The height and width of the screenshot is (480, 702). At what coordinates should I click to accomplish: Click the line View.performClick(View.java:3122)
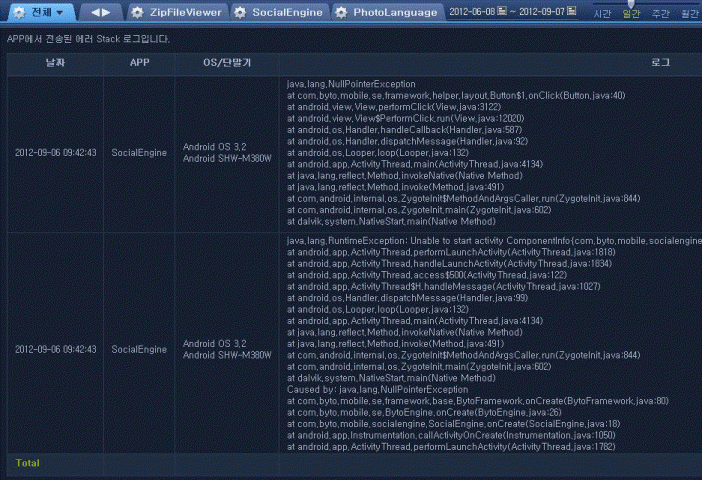(x=394, y=107)
